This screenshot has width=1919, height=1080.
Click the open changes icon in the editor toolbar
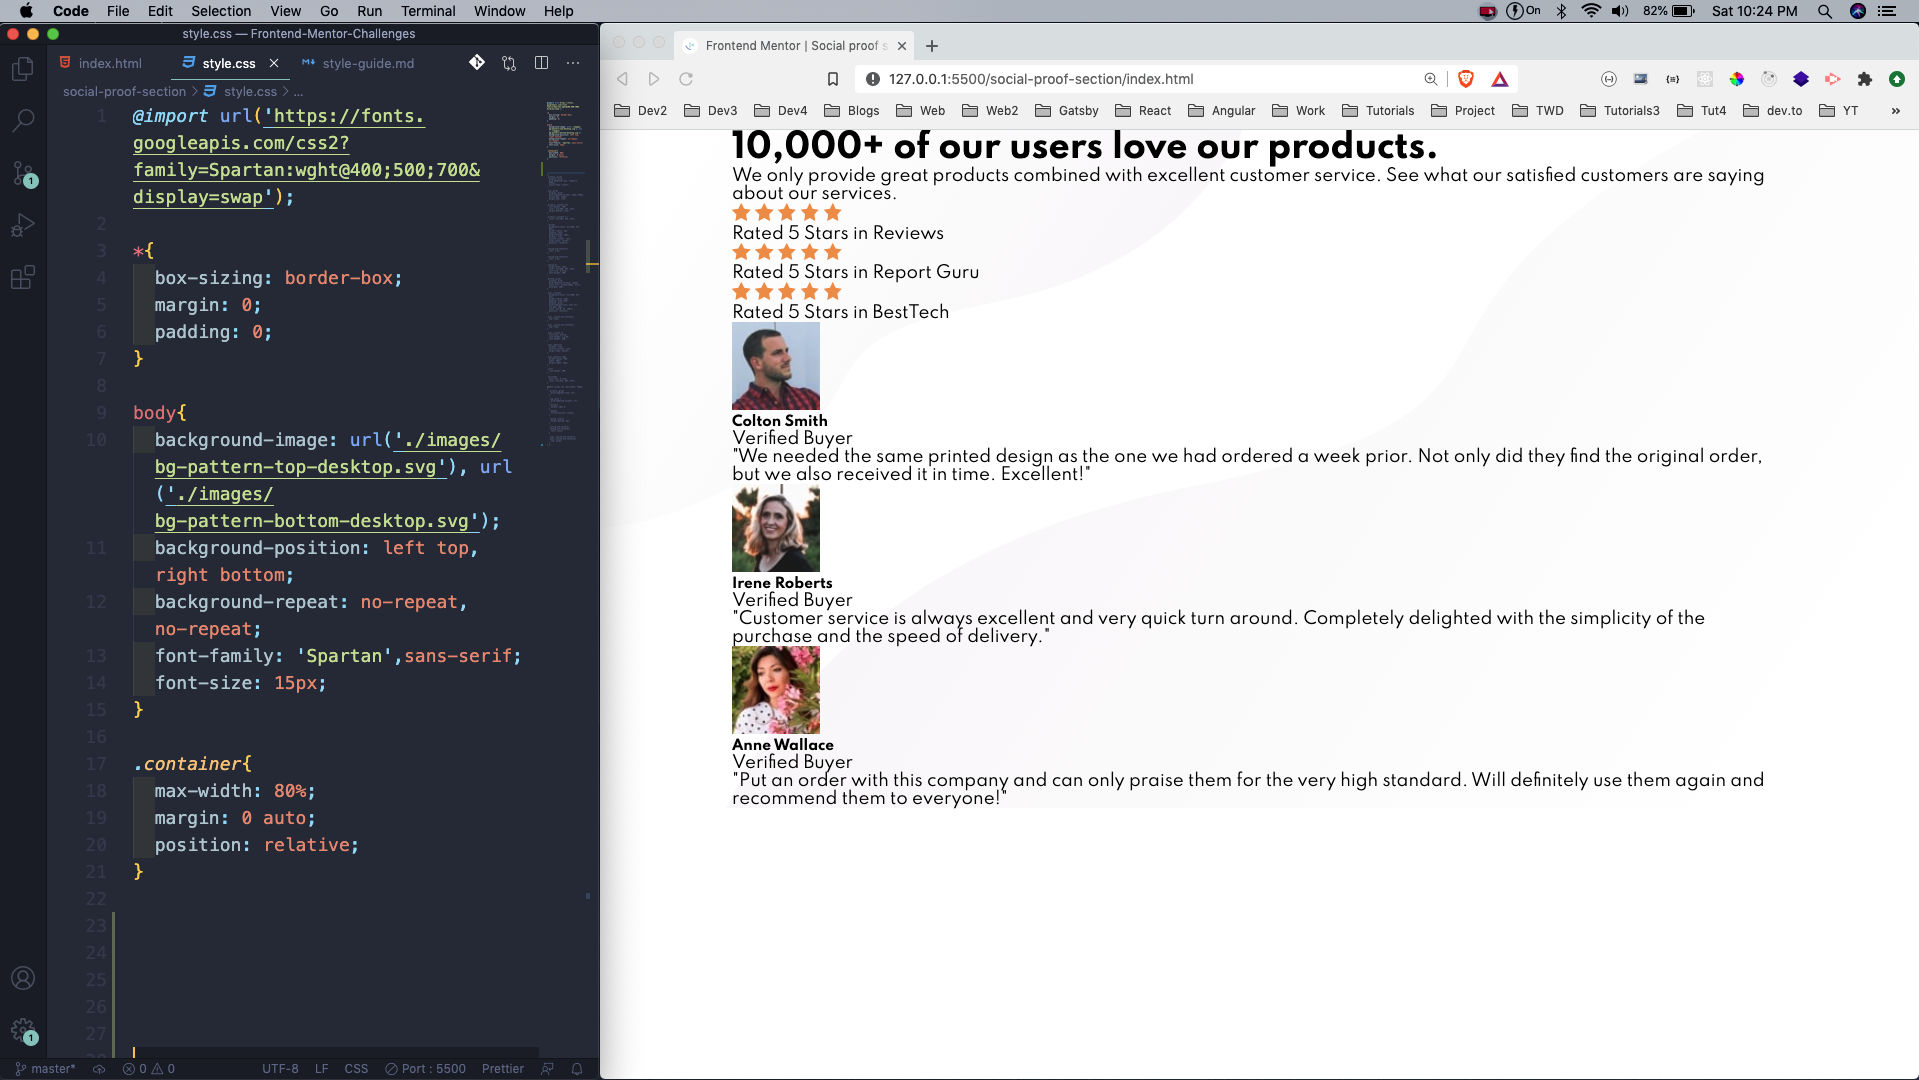[x=509, y=63]
